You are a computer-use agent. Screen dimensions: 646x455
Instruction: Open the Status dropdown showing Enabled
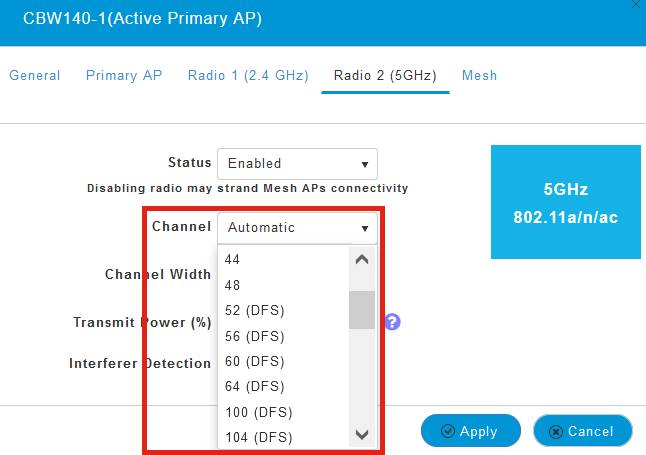[x=297, y=163]
